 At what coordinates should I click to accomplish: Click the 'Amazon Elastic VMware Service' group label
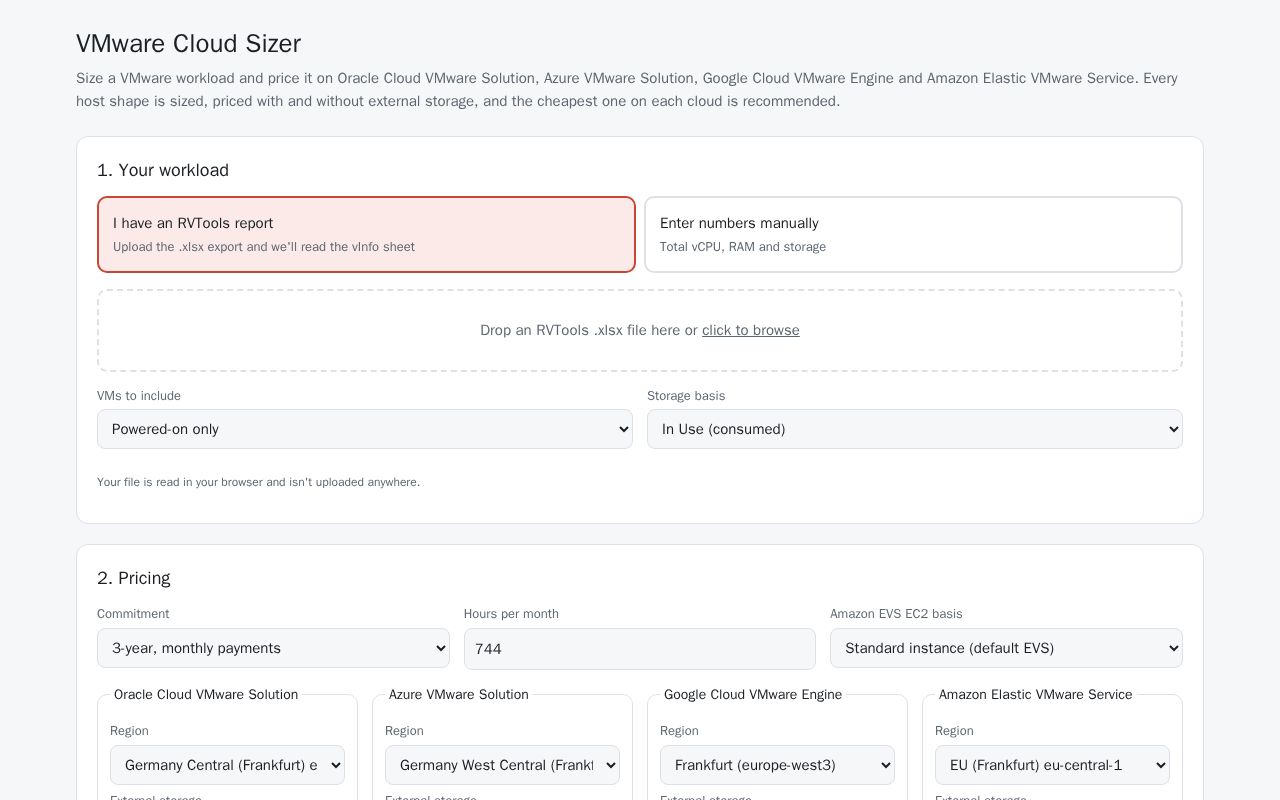(1036, 694)
